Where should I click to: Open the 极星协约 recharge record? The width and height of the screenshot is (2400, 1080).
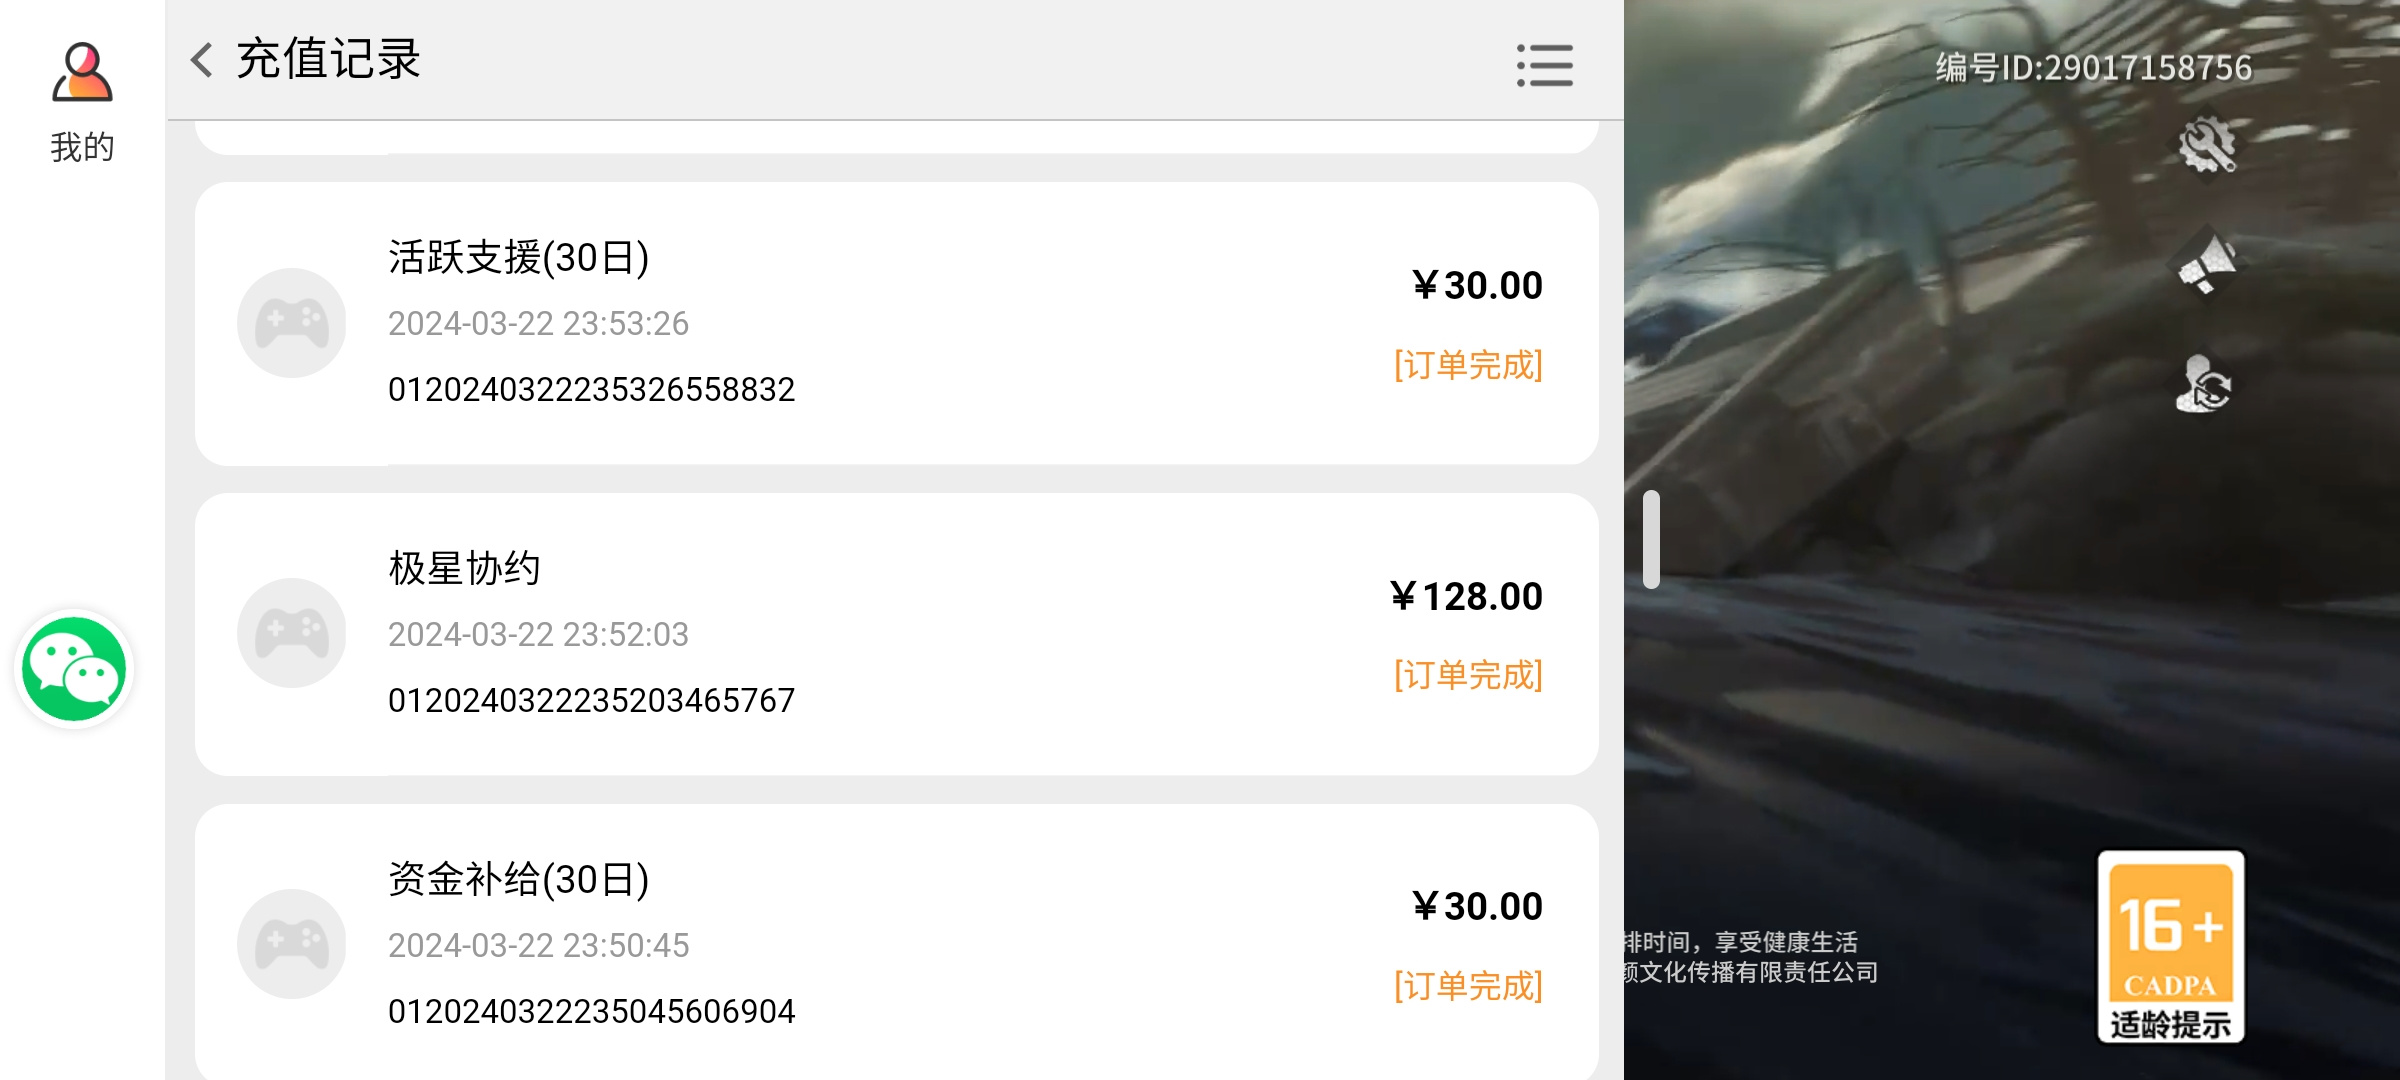897,634
